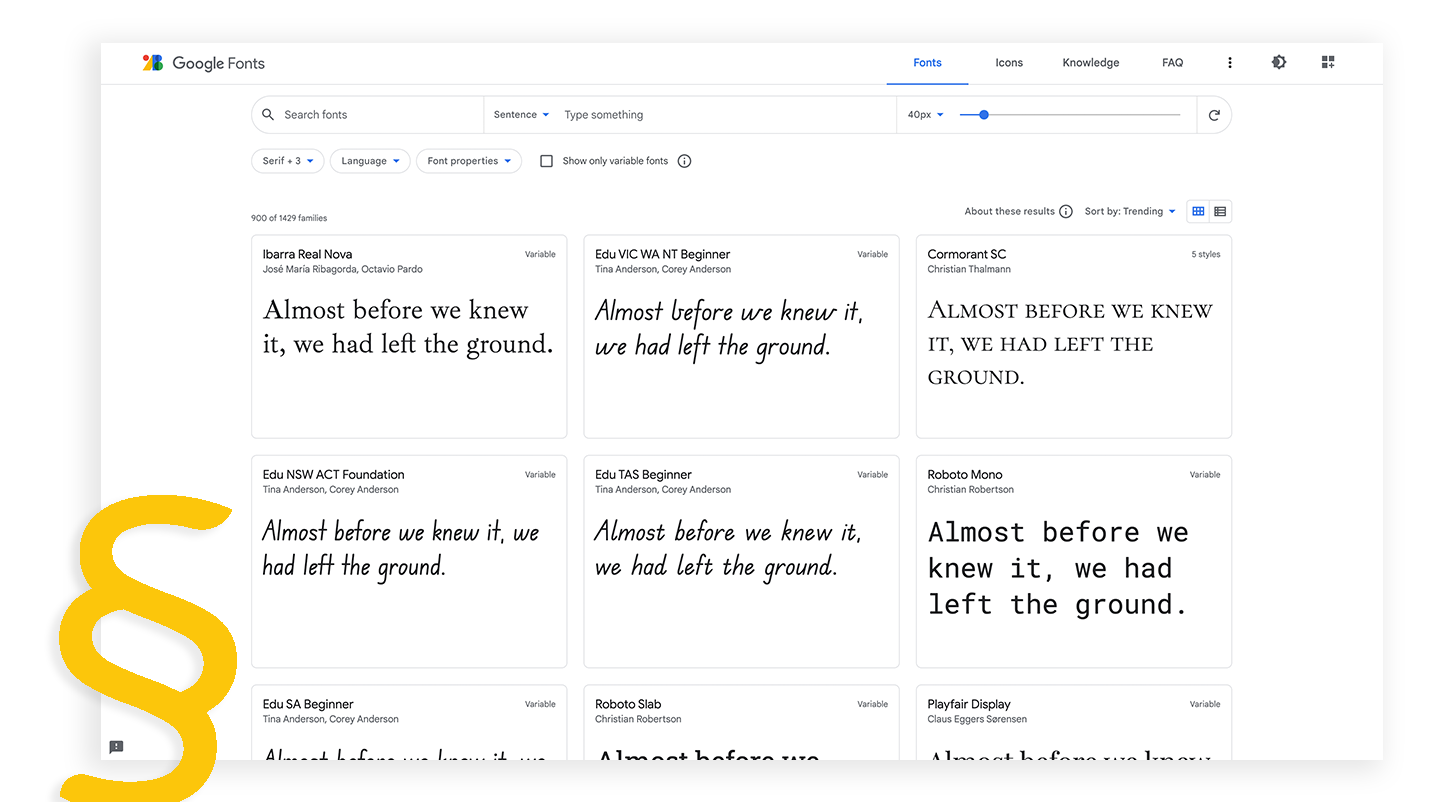Open the Knowledge tab

(x=1091, y=63)
